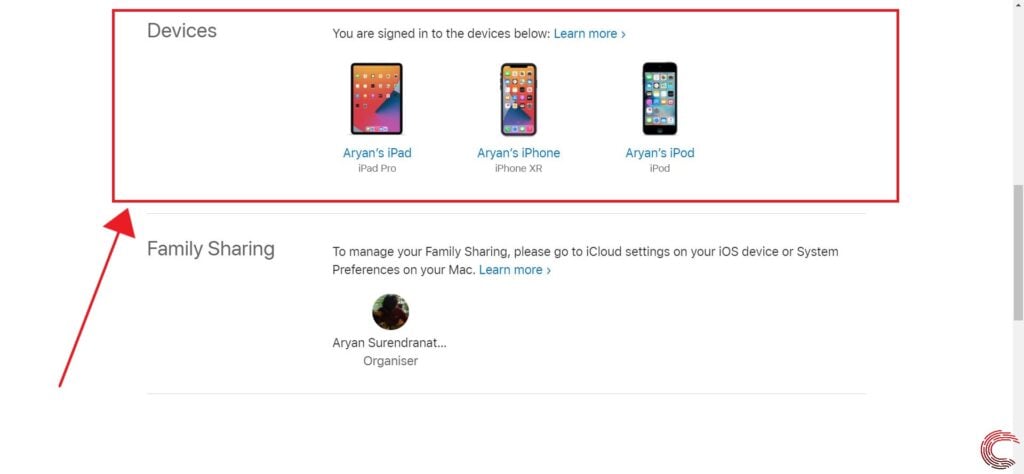
Task: Click Learn more in Family Sharing section
Action: (511, 270)
